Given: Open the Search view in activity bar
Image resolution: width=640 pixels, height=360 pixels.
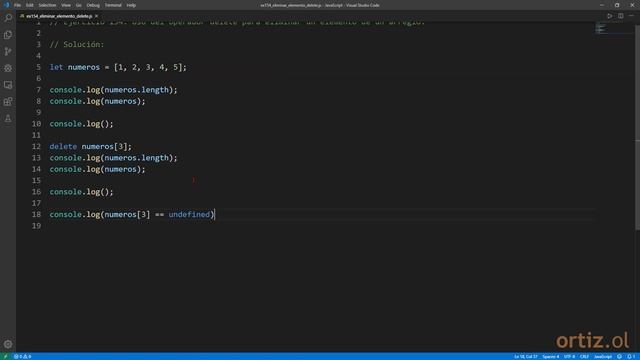Looking at the screenshot, I should tap(8, 18).
